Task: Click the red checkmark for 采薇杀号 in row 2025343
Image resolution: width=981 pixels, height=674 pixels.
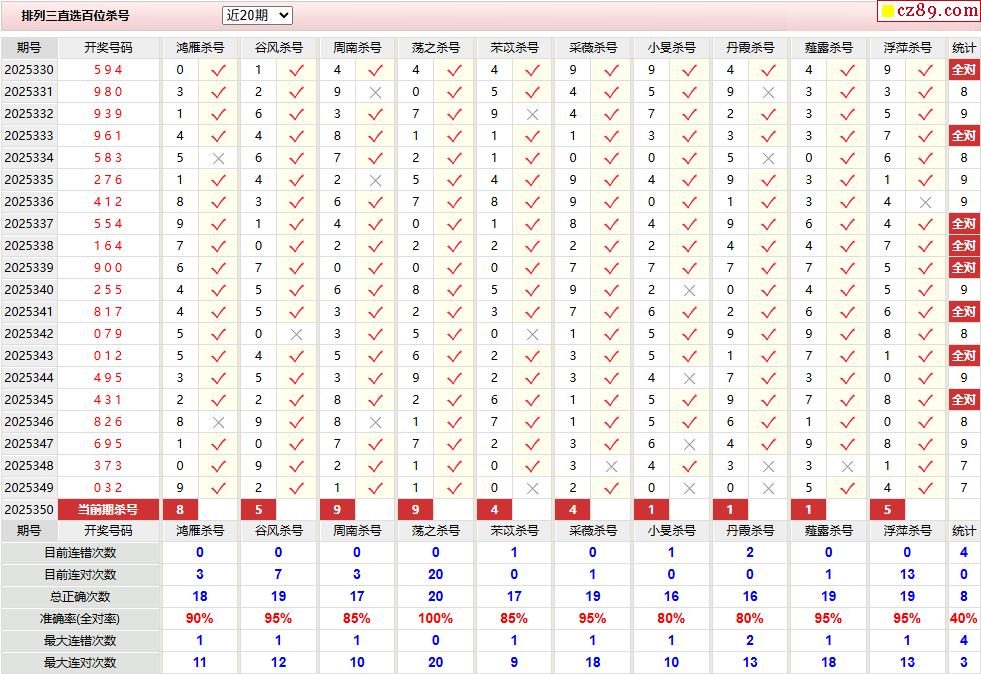Action: click(x=611, y=356)
